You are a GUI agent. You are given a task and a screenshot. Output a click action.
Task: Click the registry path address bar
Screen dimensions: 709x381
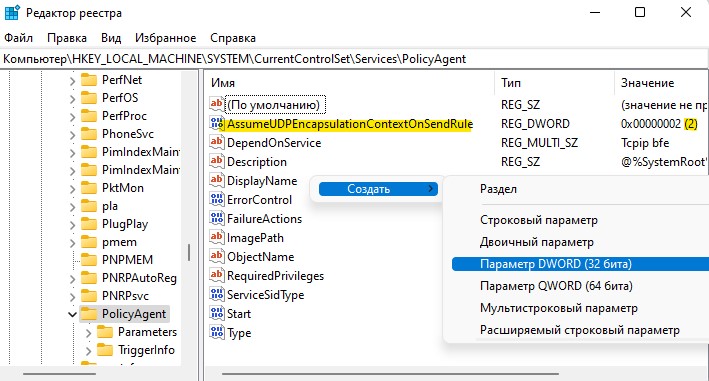pos(354,59)
